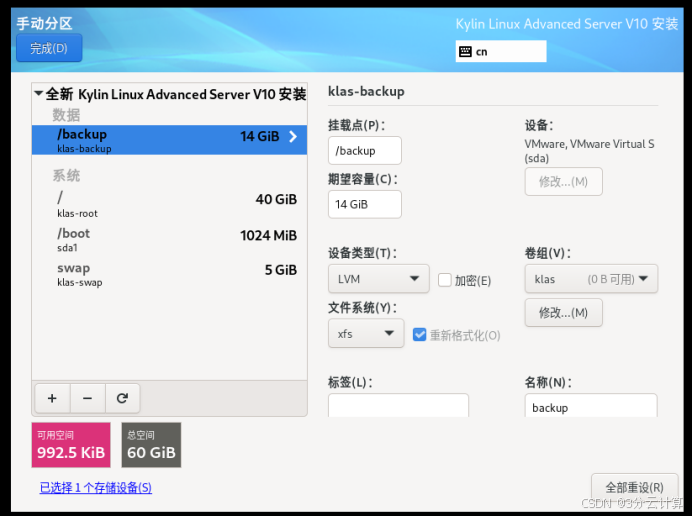Click the plus icon to add a mount point
Screen dimensions: 693x517
[52, 398]
